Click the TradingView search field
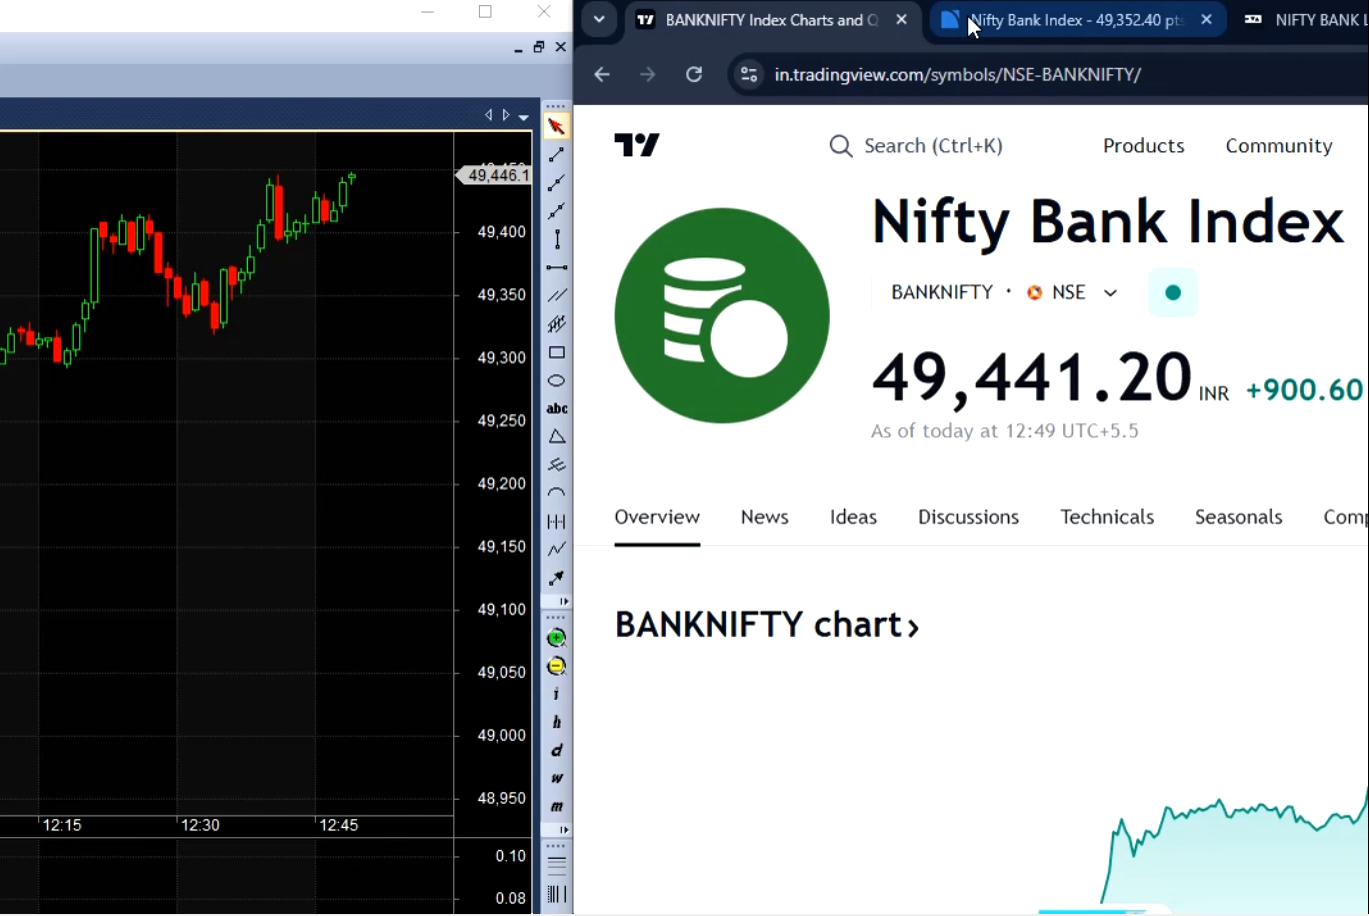The width and height of the screenshot is (1369, 916). [x=916, y=146]
